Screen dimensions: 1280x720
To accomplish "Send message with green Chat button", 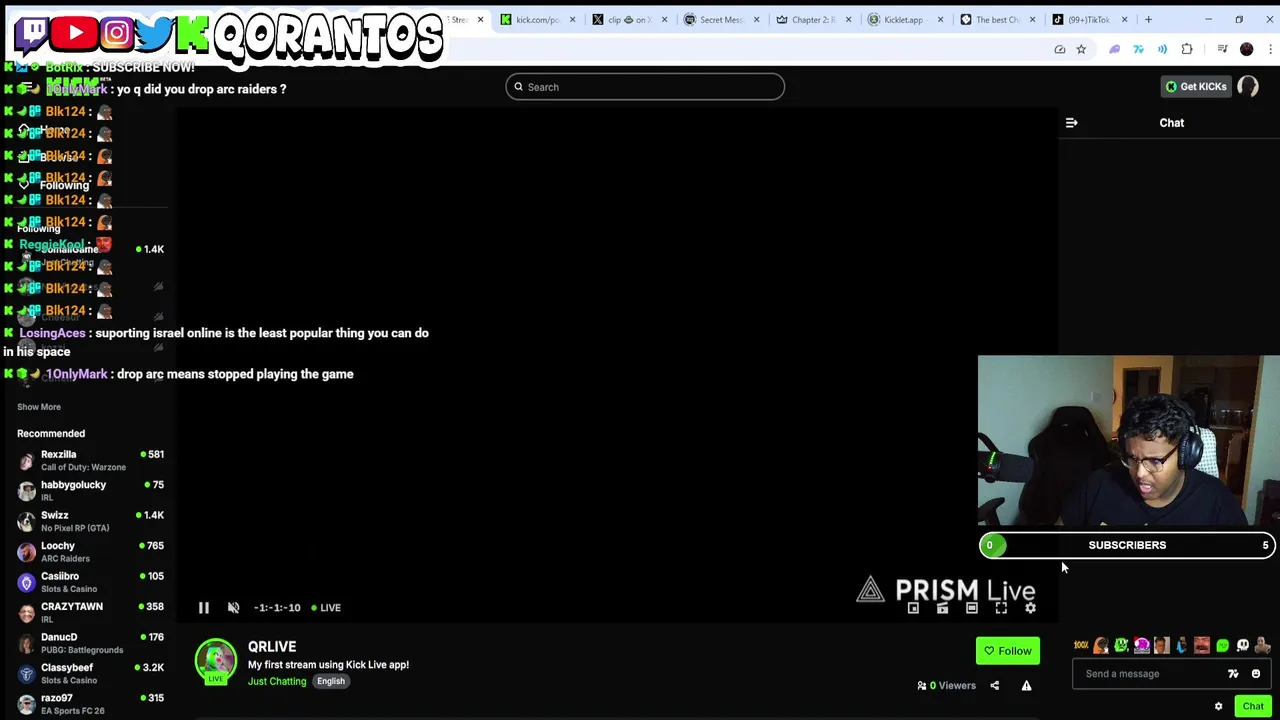I will click(1253, 706).
